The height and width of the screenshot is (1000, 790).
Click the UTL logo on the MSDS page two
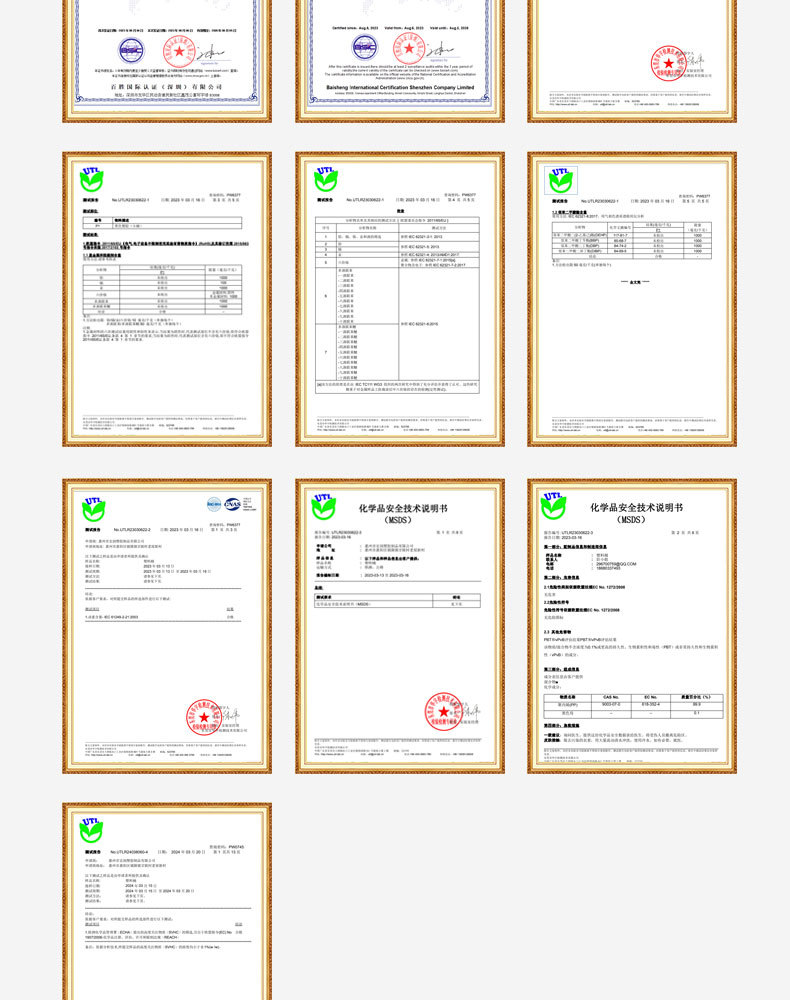click(x=553, y=506)
